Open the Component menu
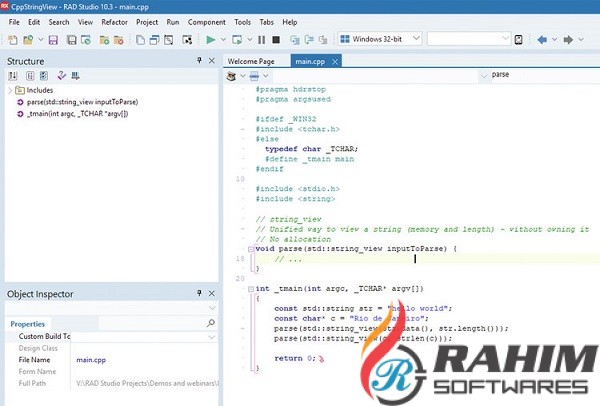 click(207, 22)
